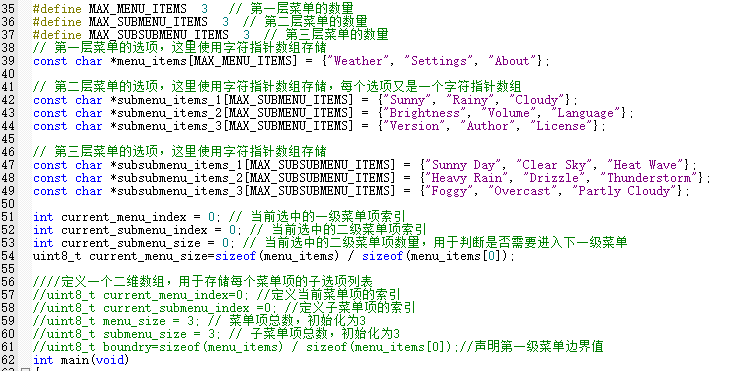This screenshot has width=733, height=371.
Task: Collapse the fold marker below main function
Action: click(26, 369)
